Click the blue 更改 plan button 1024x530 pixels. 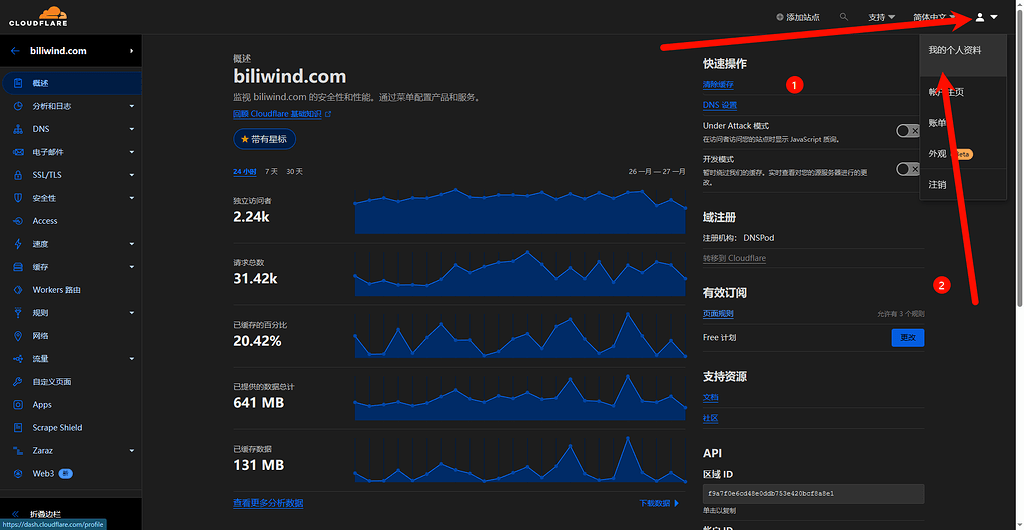tap(907, 338)
